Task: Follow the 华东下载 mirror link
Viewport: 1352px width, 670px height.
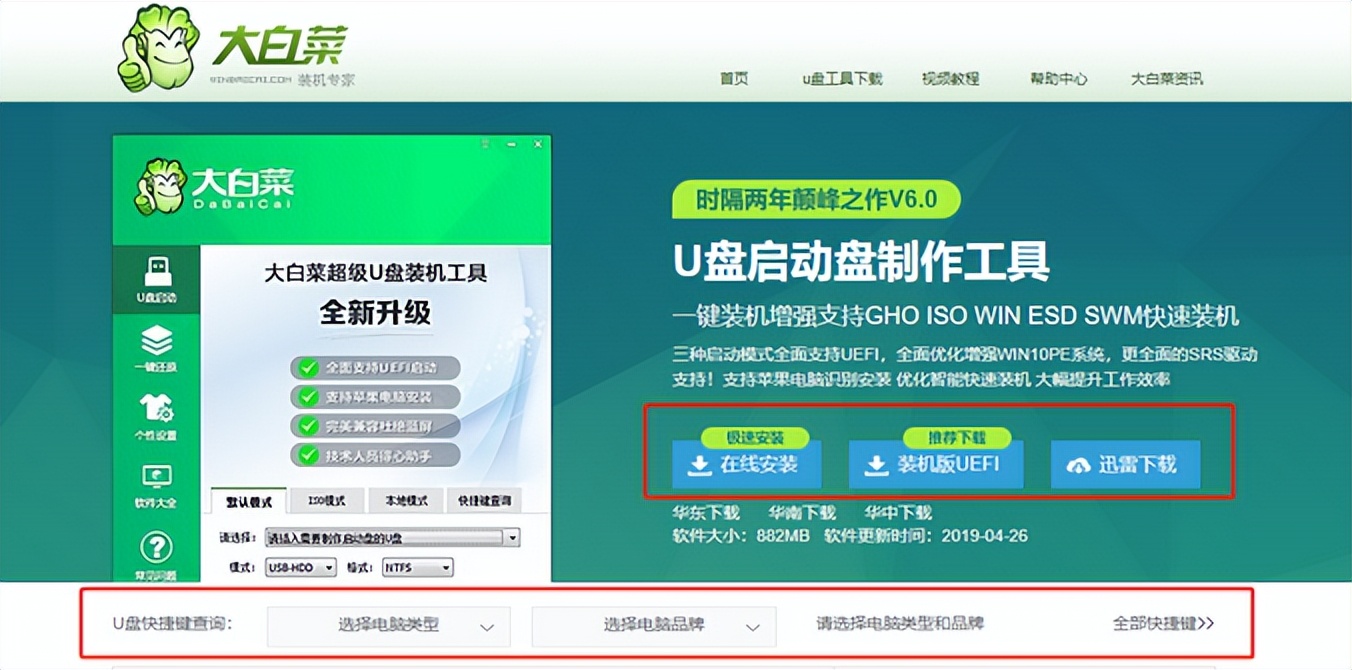Action: tap(706, 513)
